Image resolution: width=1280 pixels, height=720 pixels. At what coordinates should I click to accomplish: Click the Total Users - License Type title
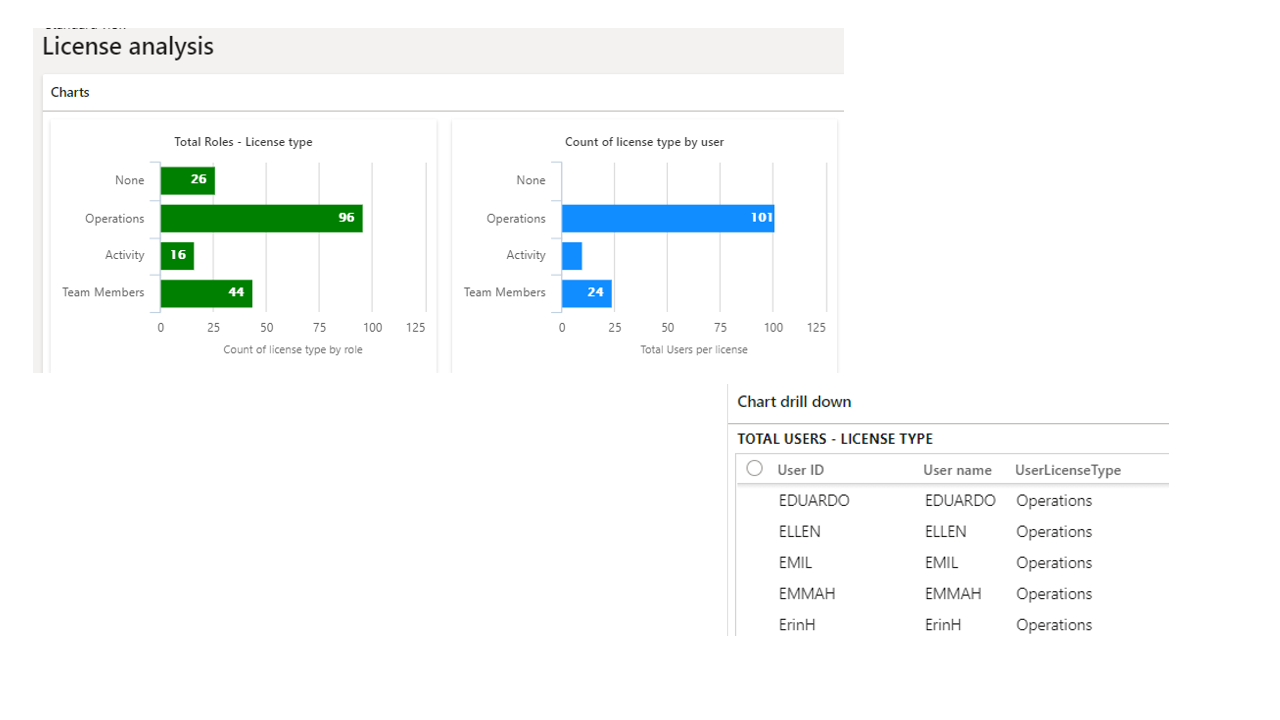pyautogui.click(x=835, y=439)
